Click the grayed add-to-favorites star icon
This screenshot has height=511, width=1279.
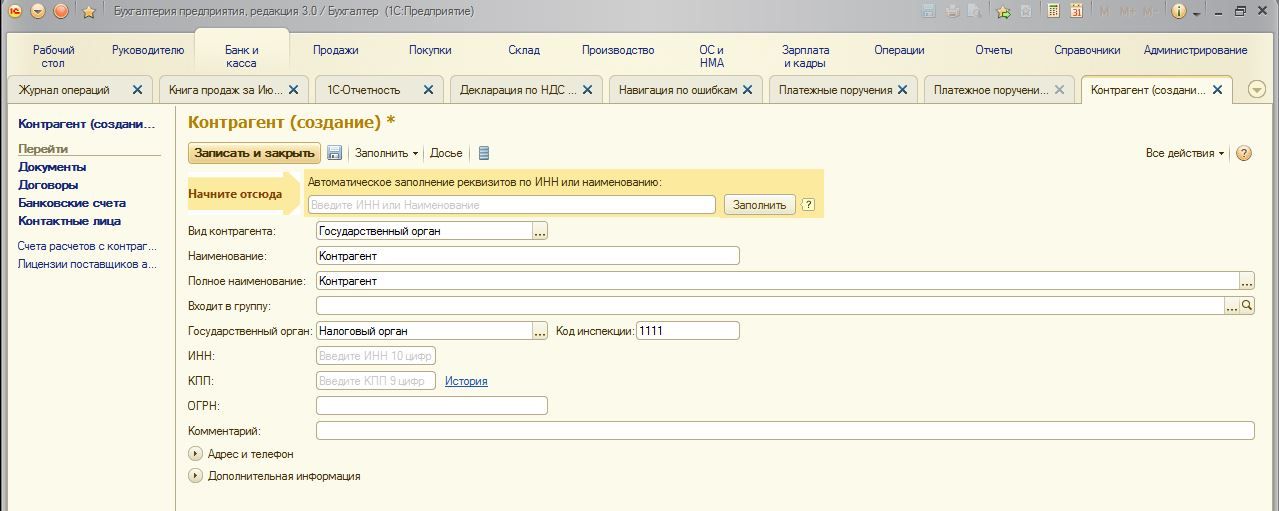[x=1027, y=12]
